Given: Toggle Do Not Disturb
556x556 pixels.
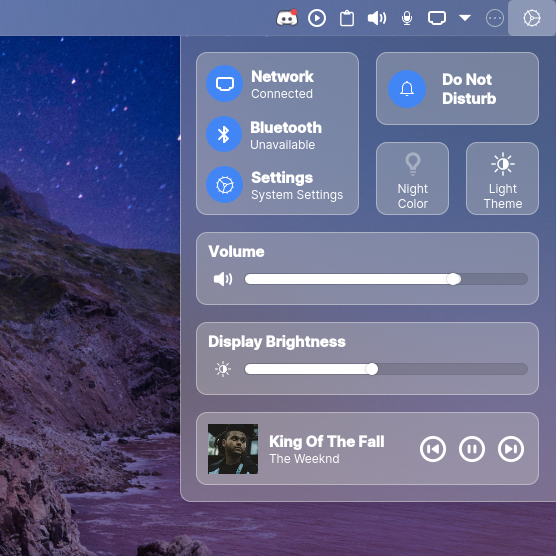Looking at the screenshot, I should [x=407, y=89].
